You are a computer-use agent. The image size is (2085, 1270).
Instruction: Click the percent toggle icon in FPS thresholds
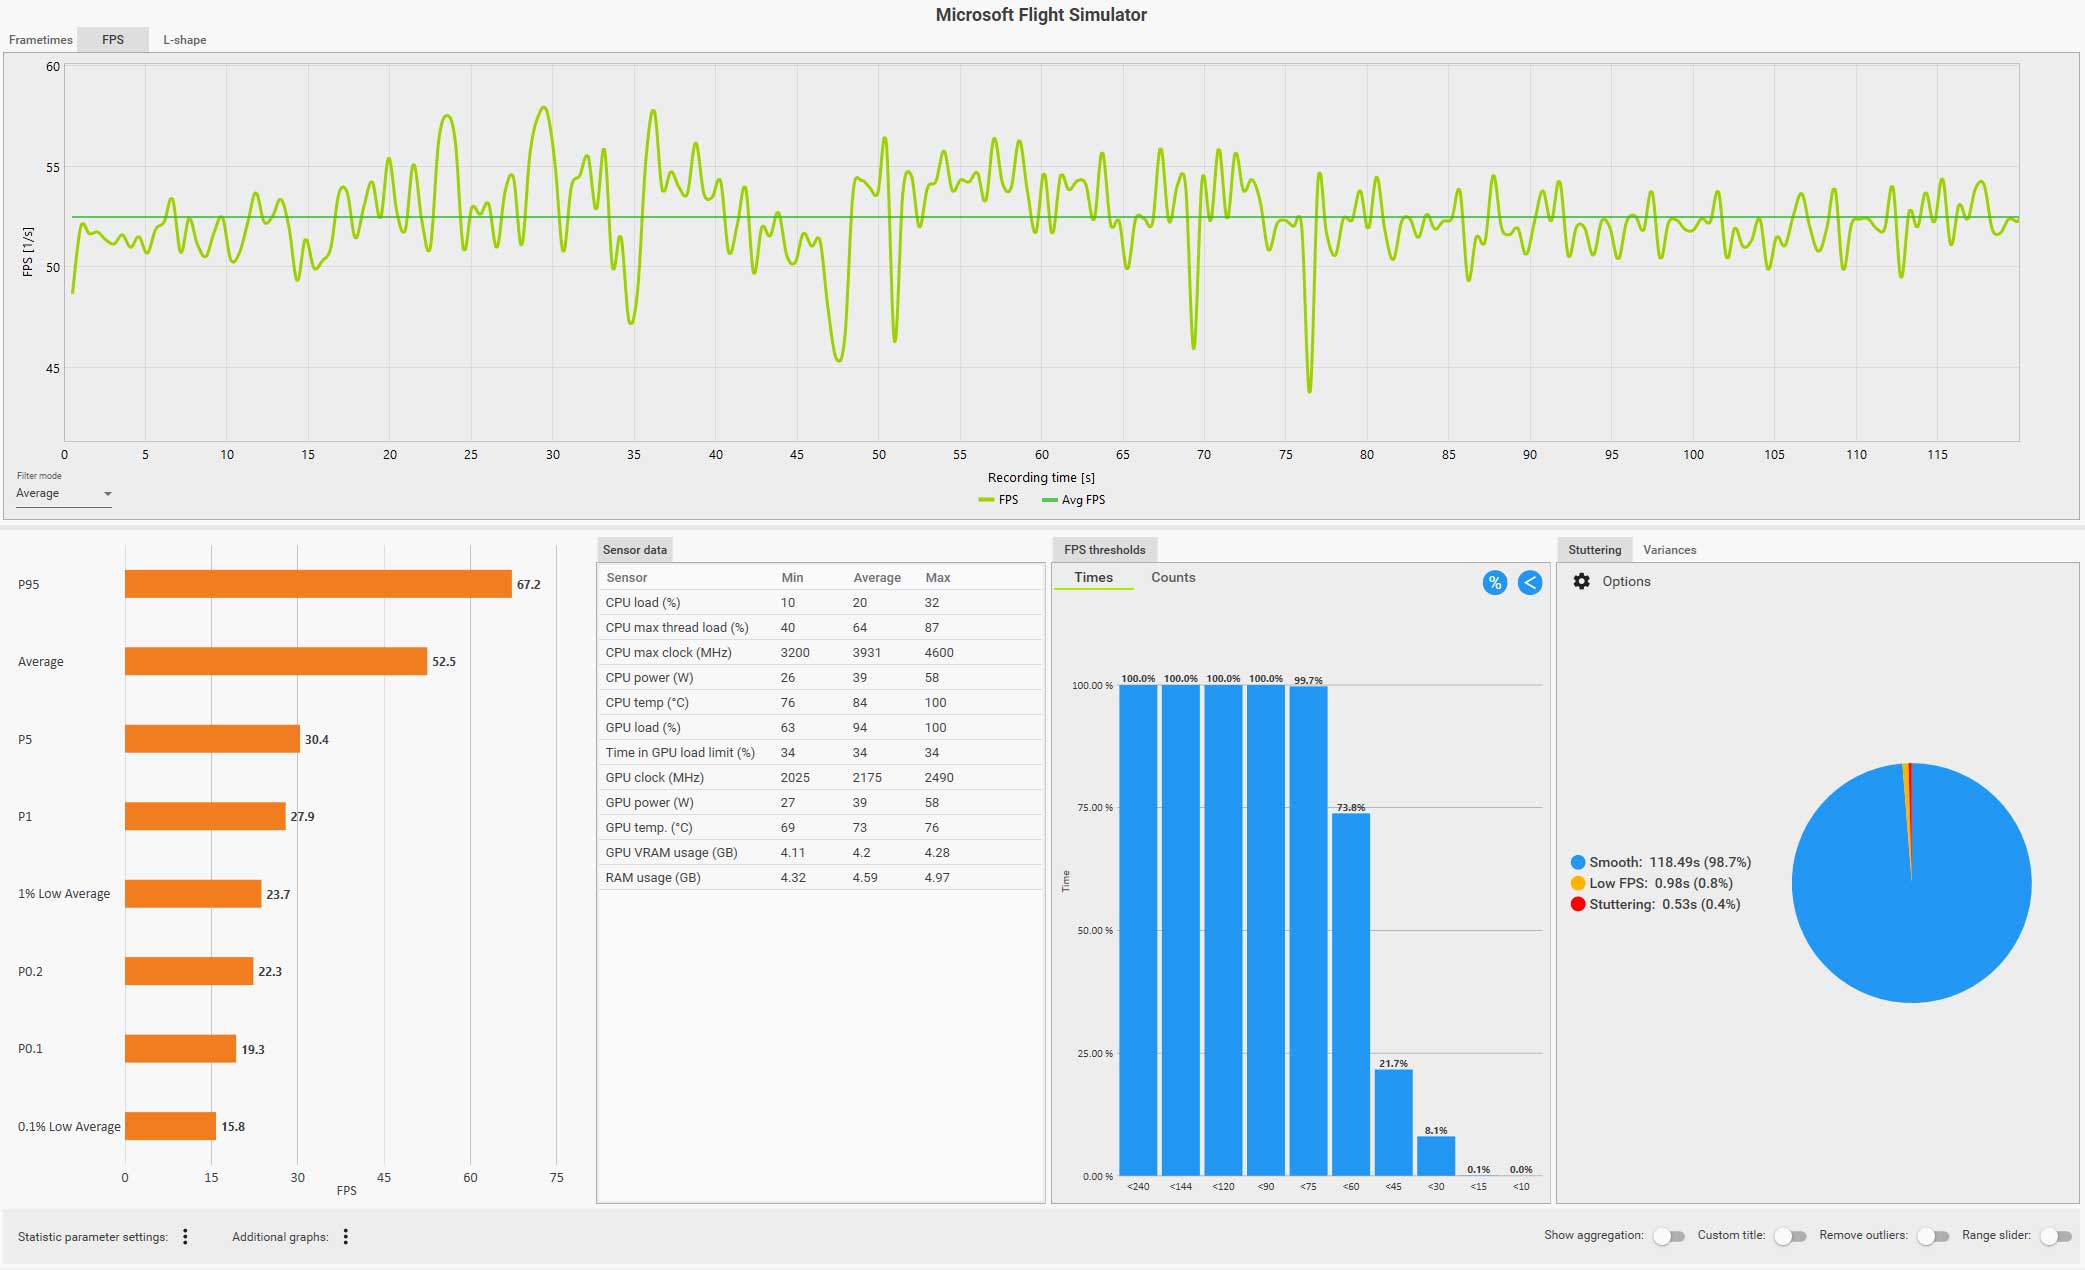pyautogui.click(x=1494, y=583)
